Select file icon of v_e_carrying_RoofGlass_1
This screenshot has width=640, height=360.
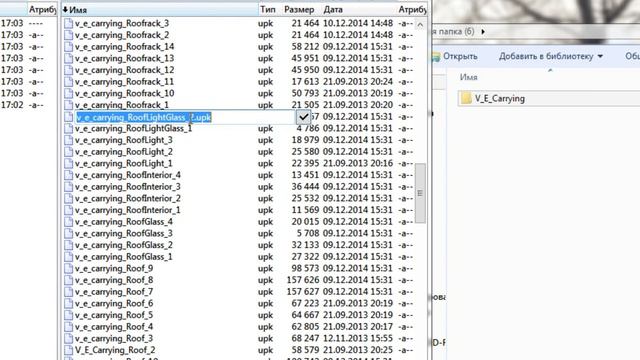69,257
